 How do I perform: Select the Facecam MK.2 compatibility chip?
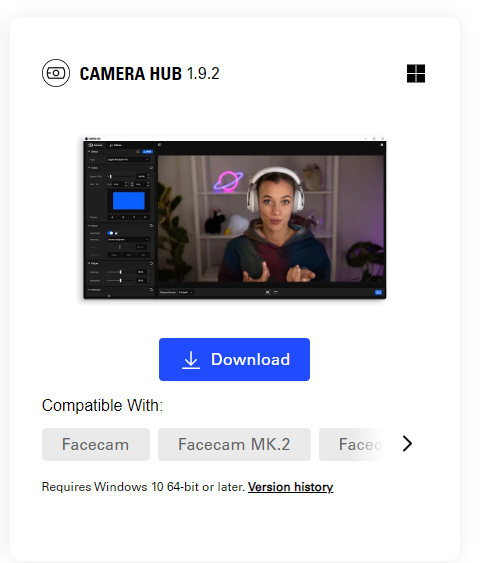click(x=234, y=444)
